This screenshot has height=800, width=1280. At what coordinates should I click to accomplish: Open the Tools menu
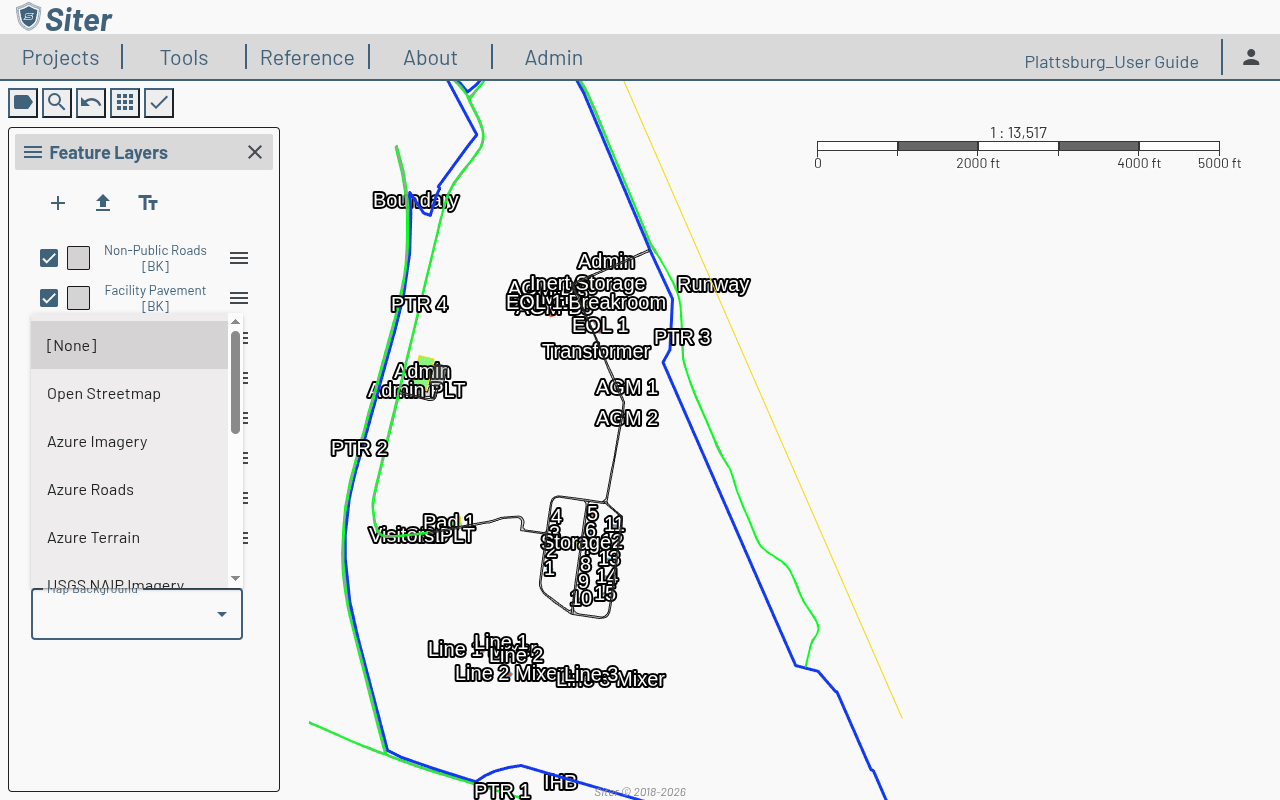coord(184,57)
